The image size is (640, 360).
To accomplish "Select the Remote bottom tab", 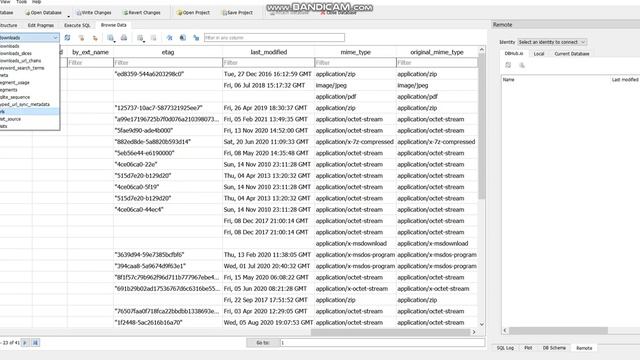I will [x=584, y=348].
